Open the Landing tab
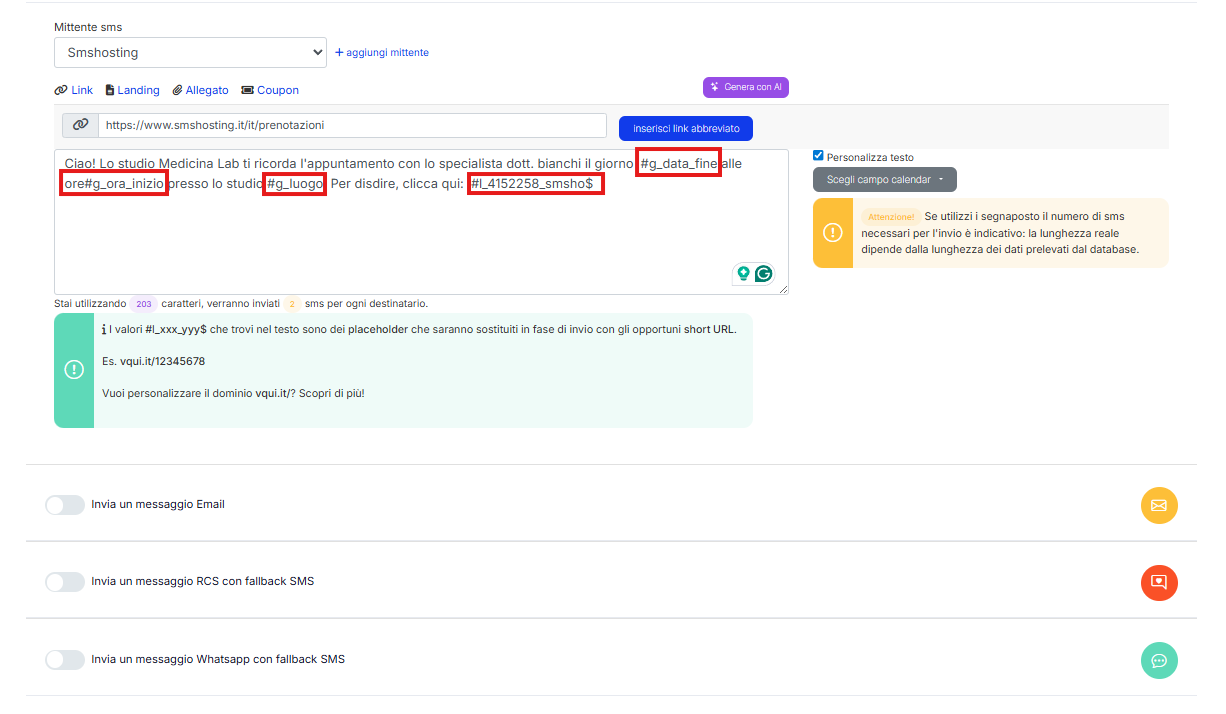Viewport: 1226px width, 714px height. click(132, 90)
